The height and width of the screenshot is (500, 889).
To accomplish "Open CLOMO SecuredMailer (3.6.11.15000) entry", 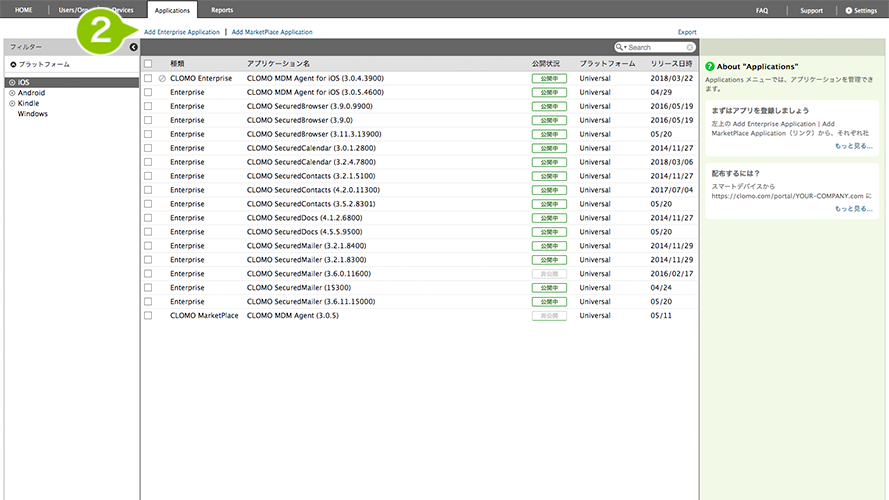I will pos(311,302).
